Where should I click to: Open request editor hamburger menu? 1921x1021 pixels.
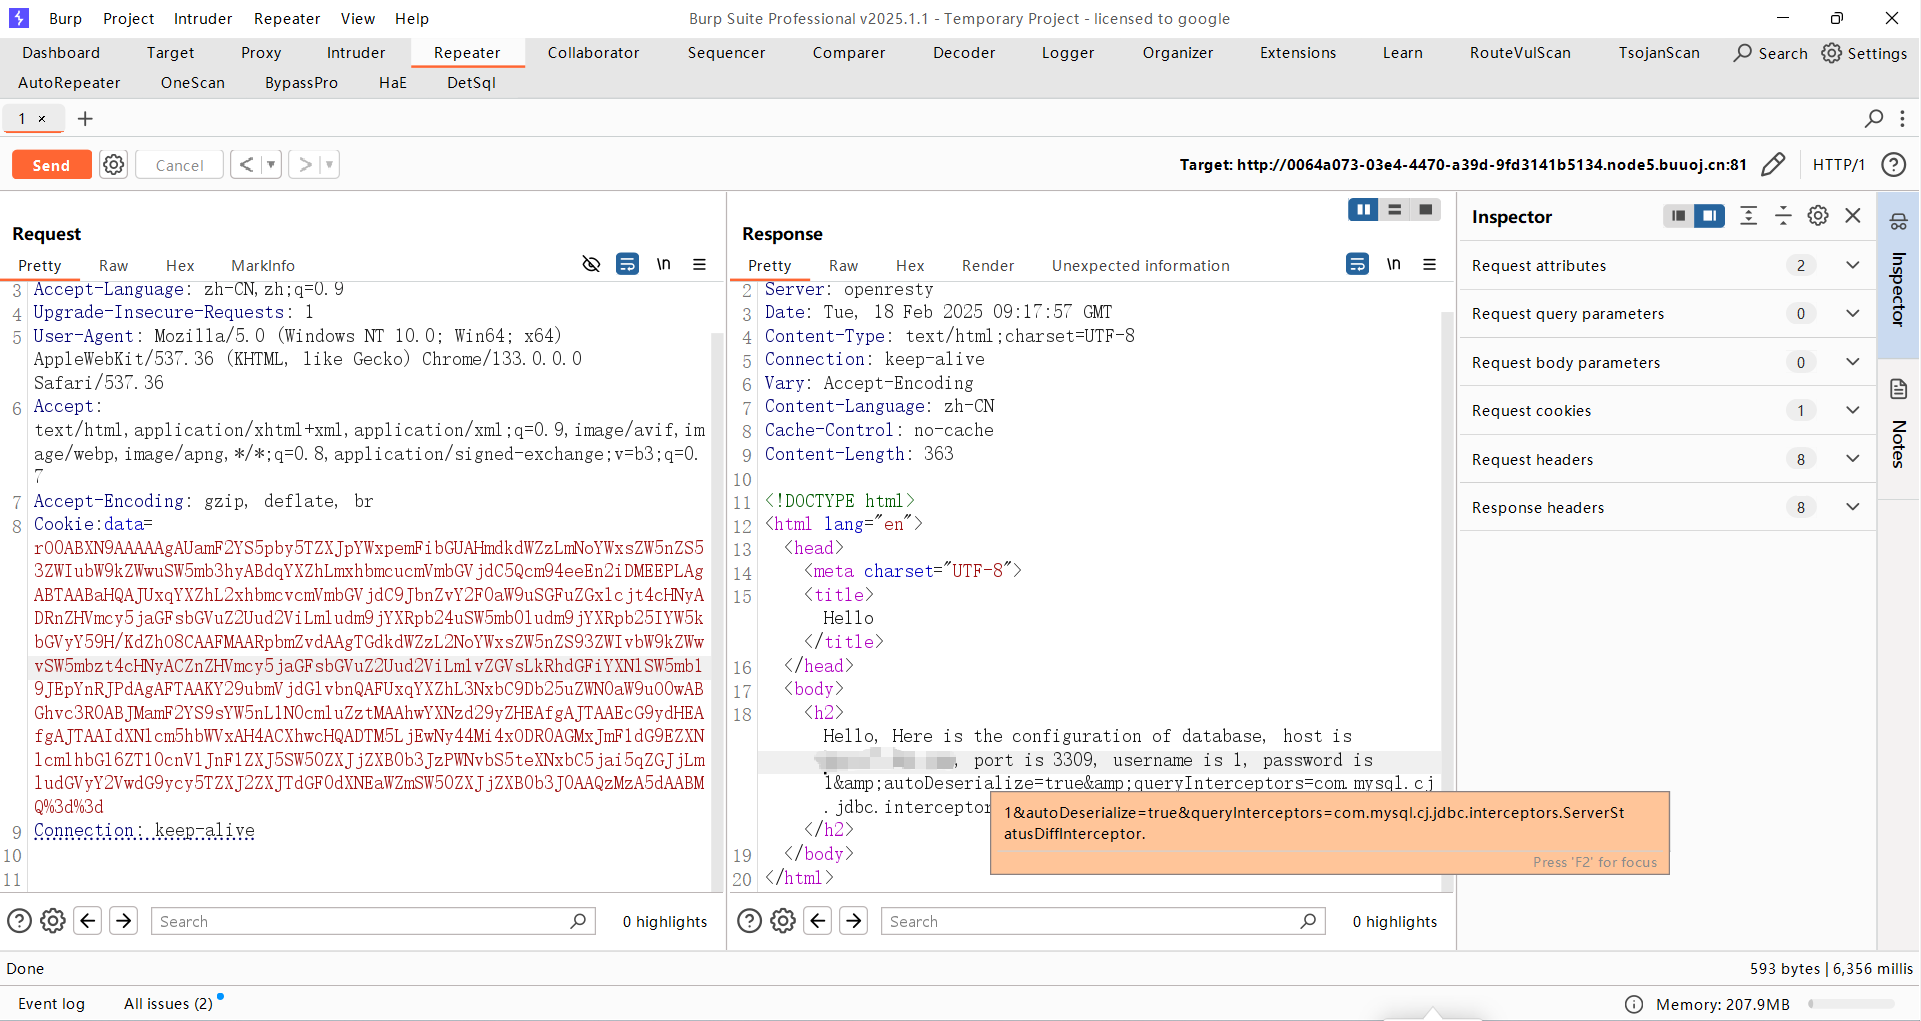click(x=699, y=264)
